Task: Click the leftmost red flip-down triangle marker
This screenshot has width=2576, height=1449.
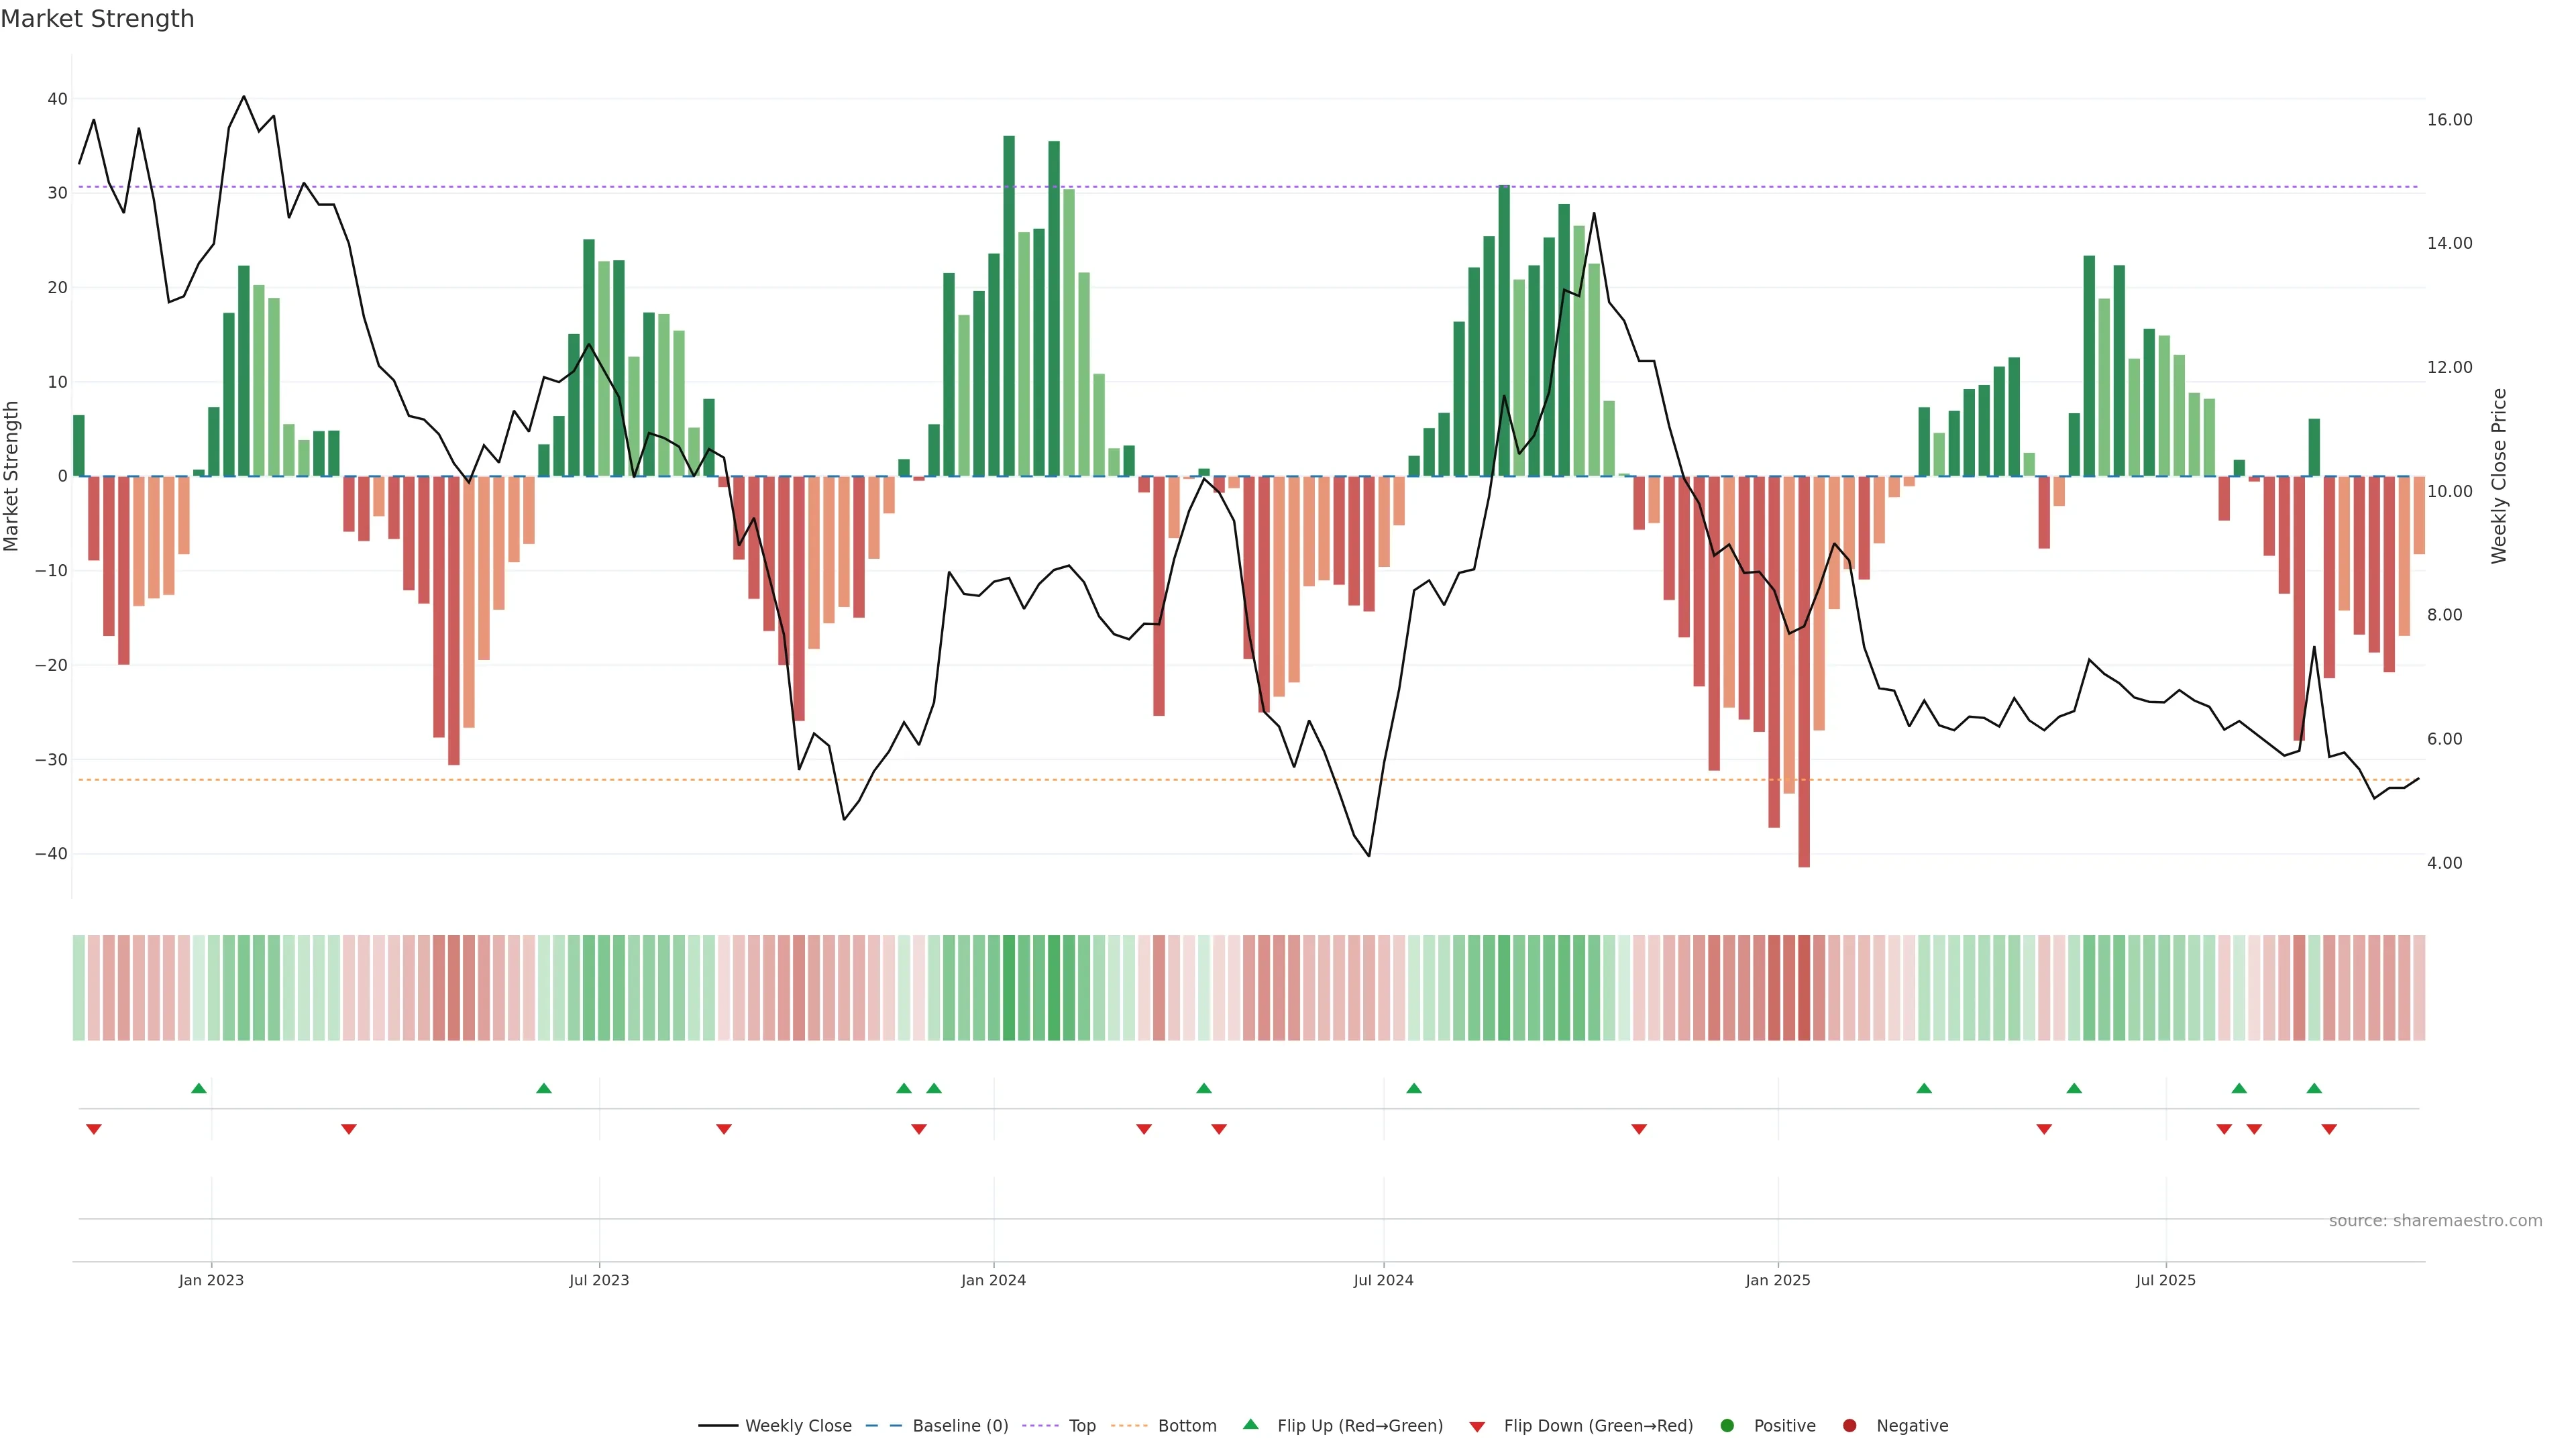Action: 94,1129
